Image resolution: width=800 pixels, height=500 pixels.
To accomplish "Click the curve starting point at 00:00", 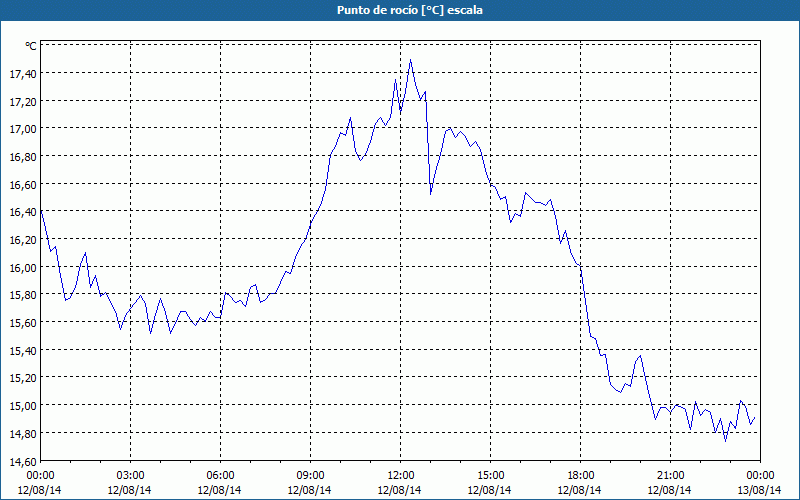I will pyautogui.click(x=41, y=210).
